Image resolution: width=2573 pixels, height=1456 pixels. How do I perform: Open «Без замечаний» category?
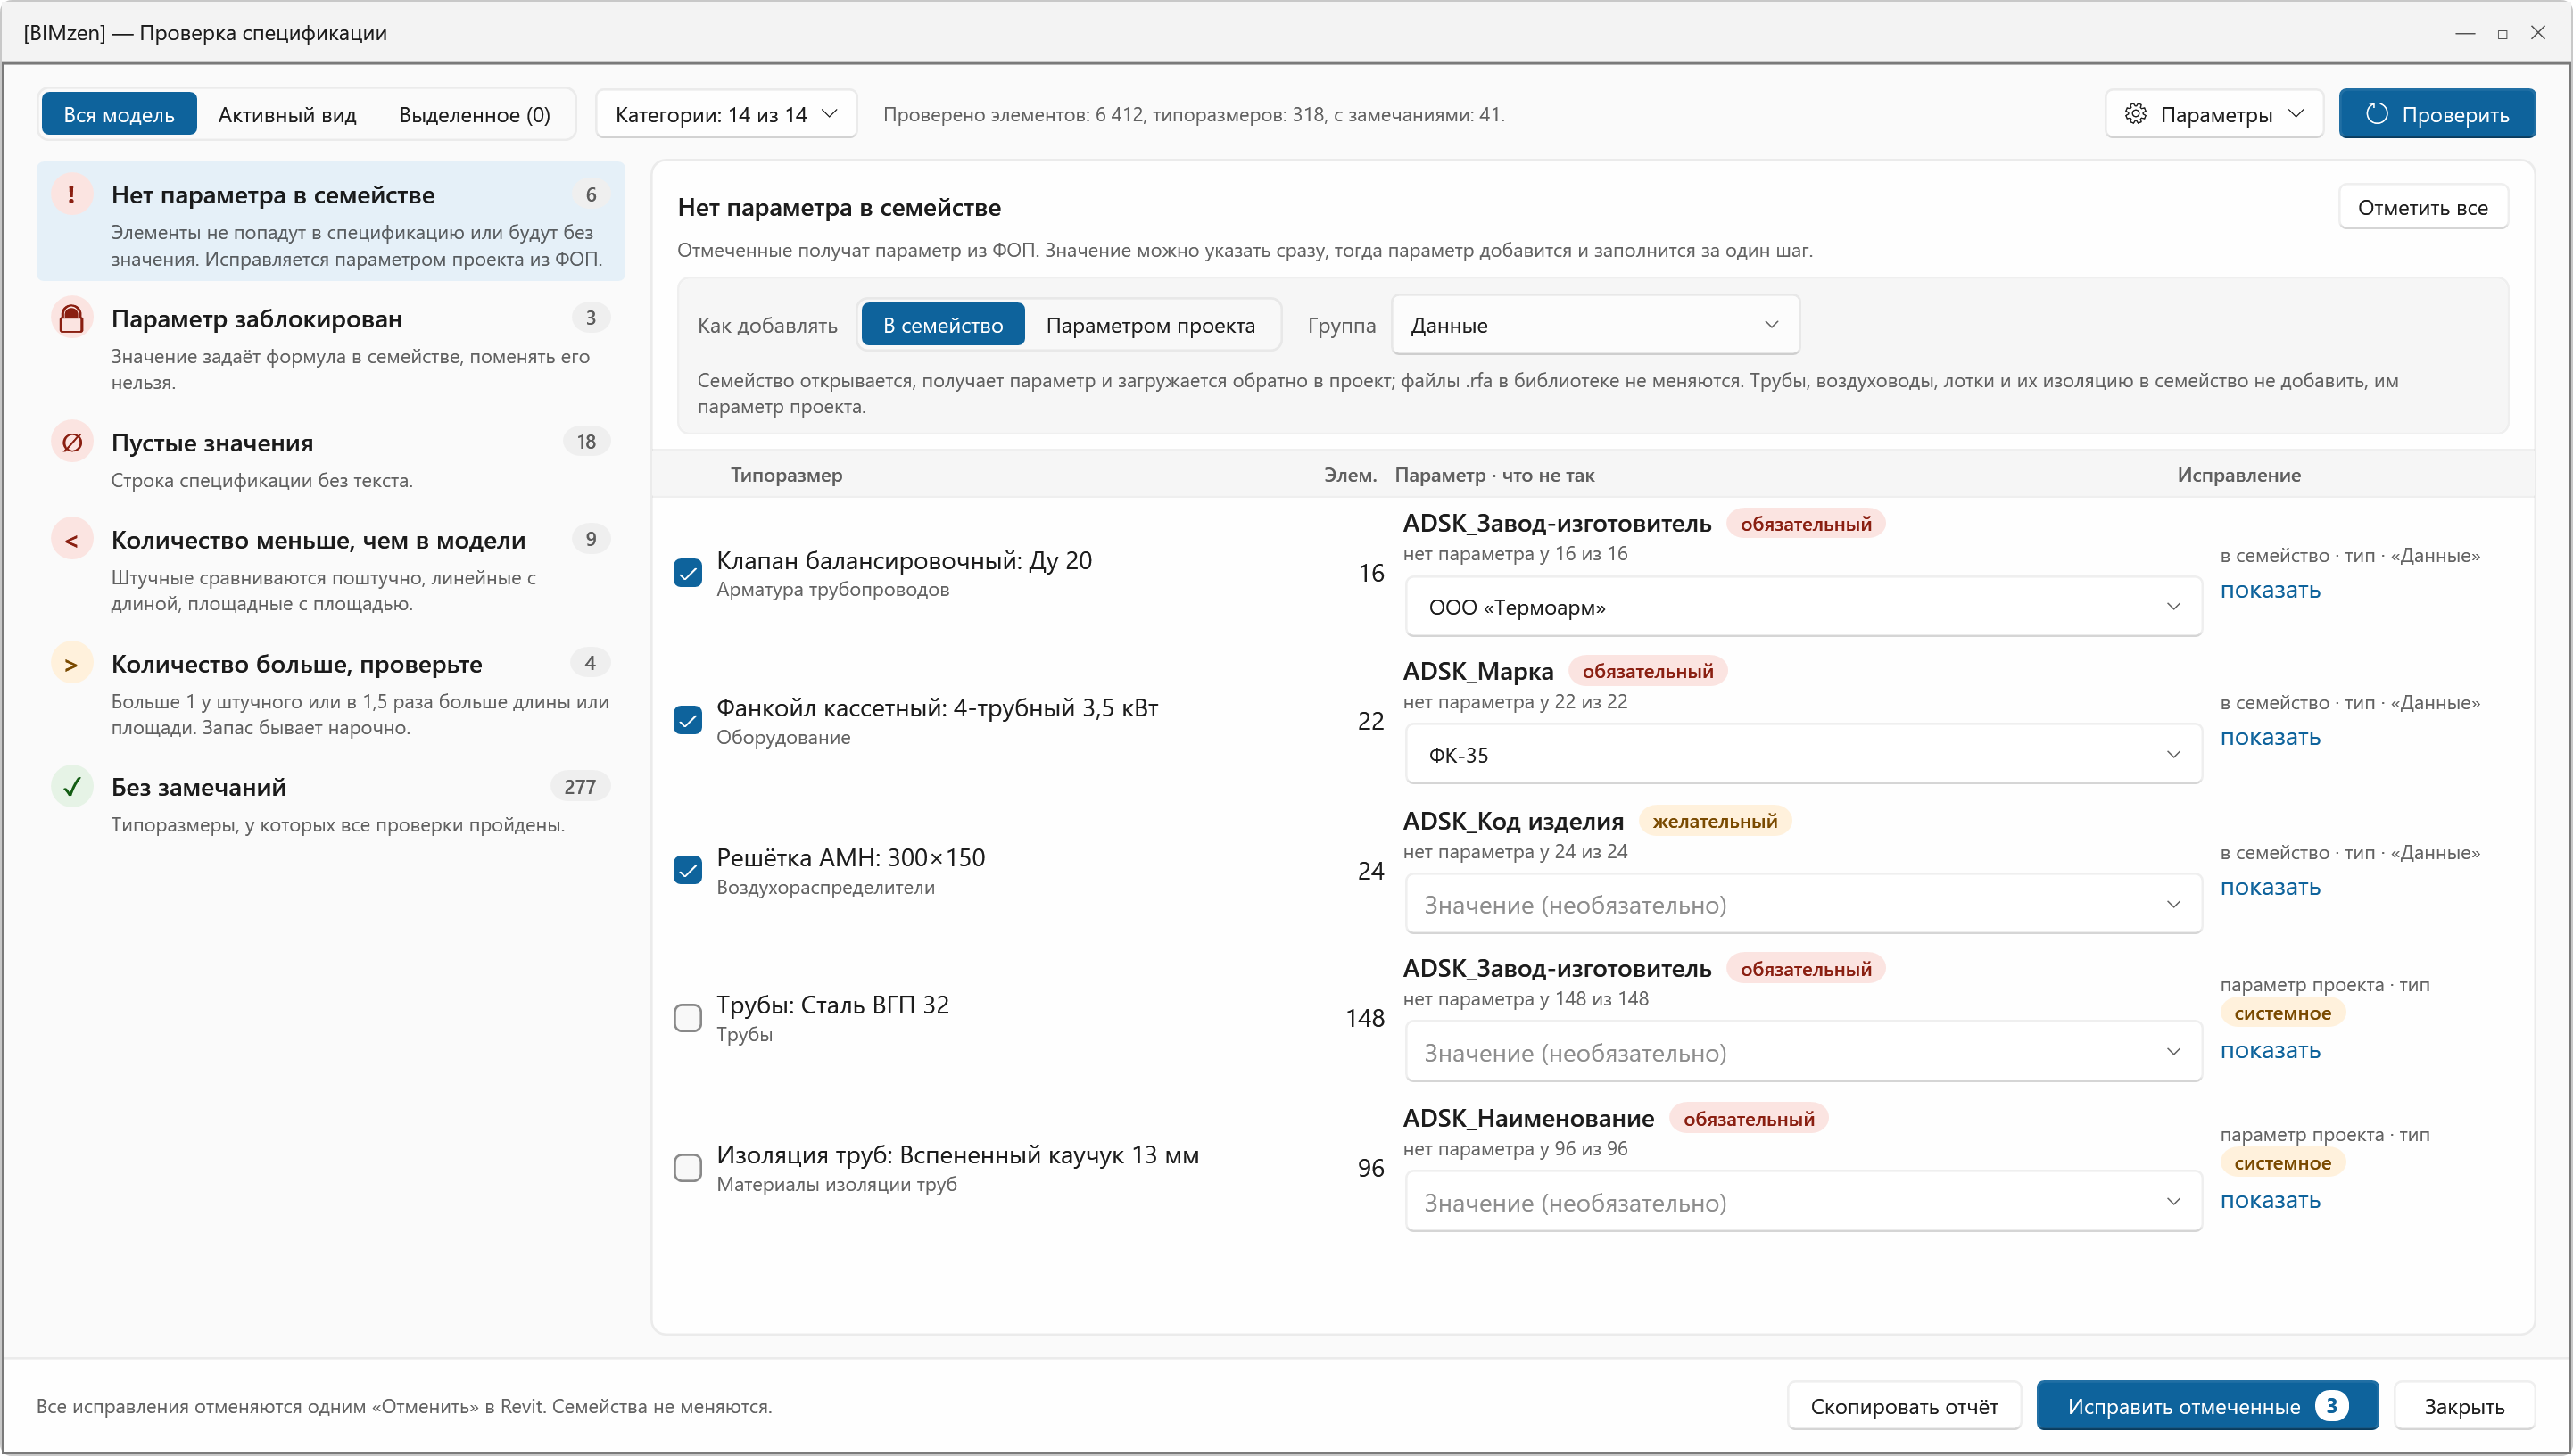(x=331, y=804)
